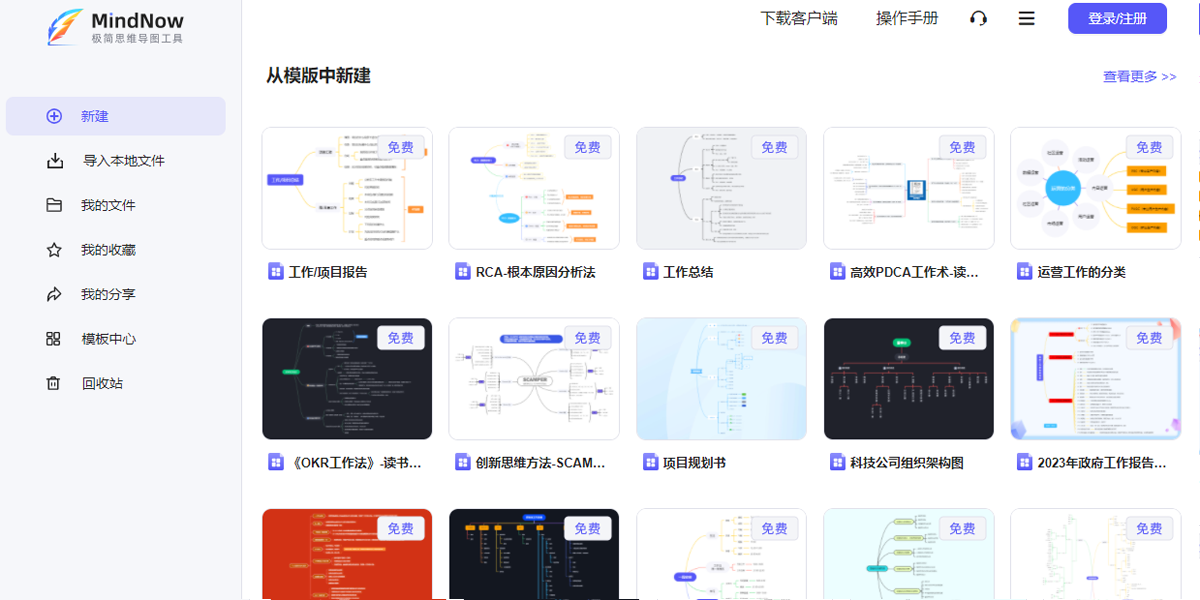Expand templates with 查看更多 link

point(1139,76)
